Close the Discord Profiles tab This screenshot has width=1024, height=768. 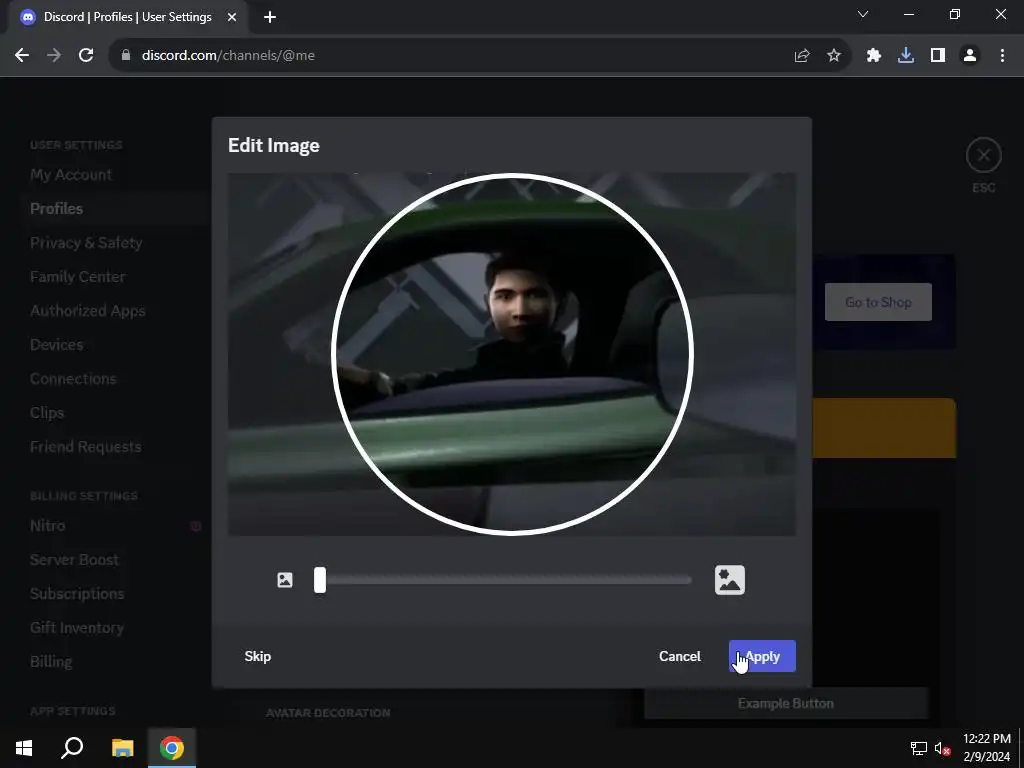coord(232,17)
